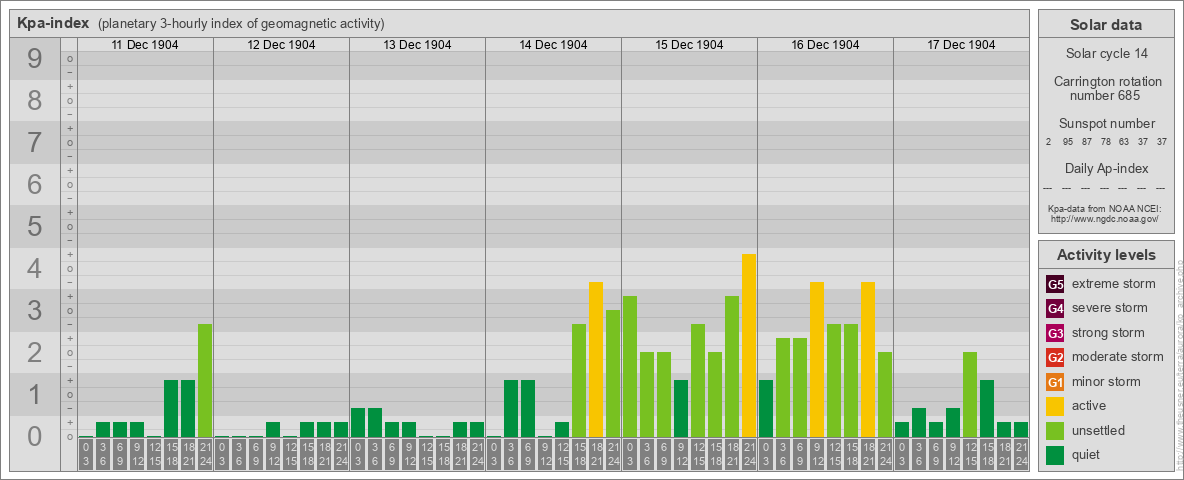Click the 14 Dec 1904 date header
Screen dimensions: 1184x480
(553, 45)
